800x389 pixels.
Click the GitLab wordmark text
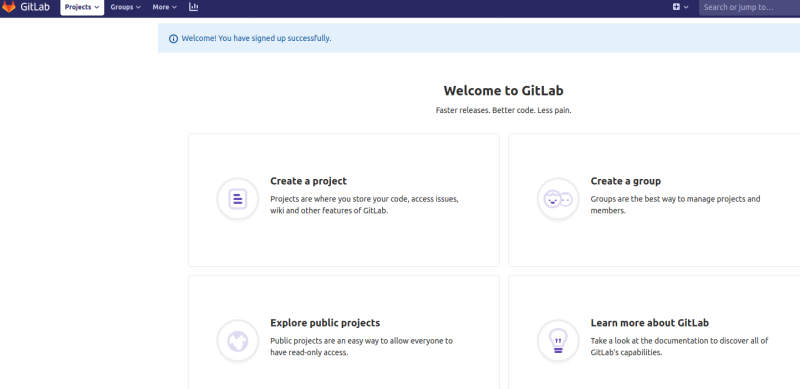point(35,7)
